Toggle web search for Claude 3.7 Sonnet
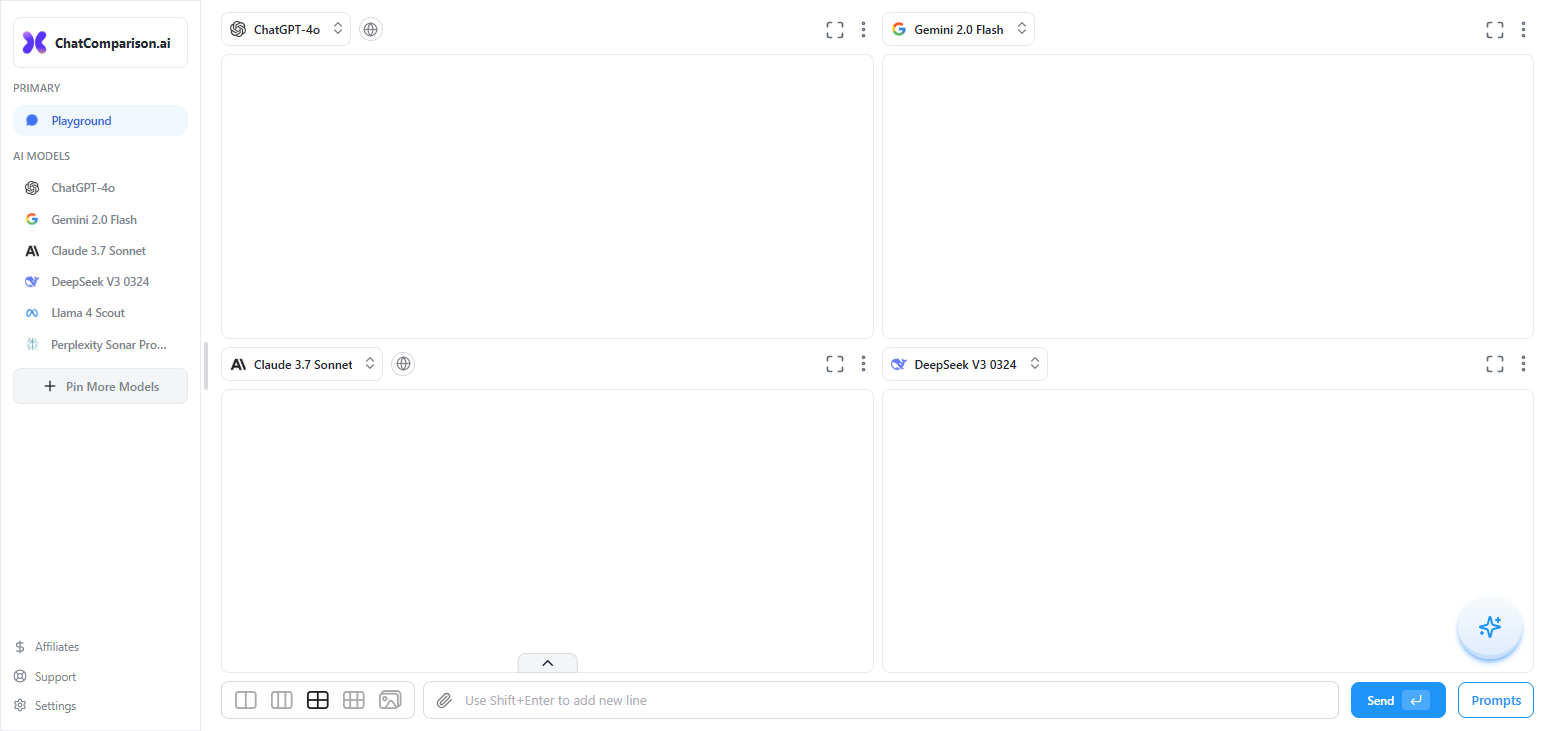The image size is (1546, 731). point(403,364)
